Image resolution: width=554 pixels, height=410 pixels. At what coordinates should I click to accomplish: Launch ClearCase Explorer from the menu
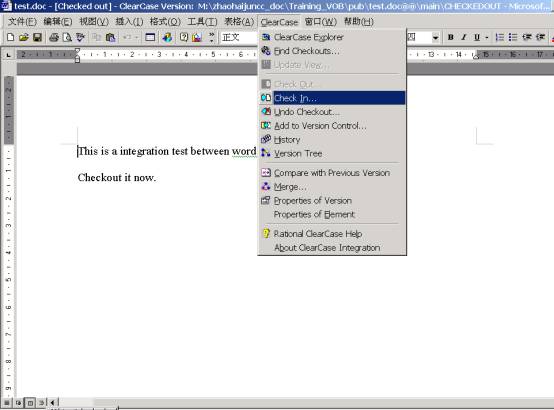[332, 37]
